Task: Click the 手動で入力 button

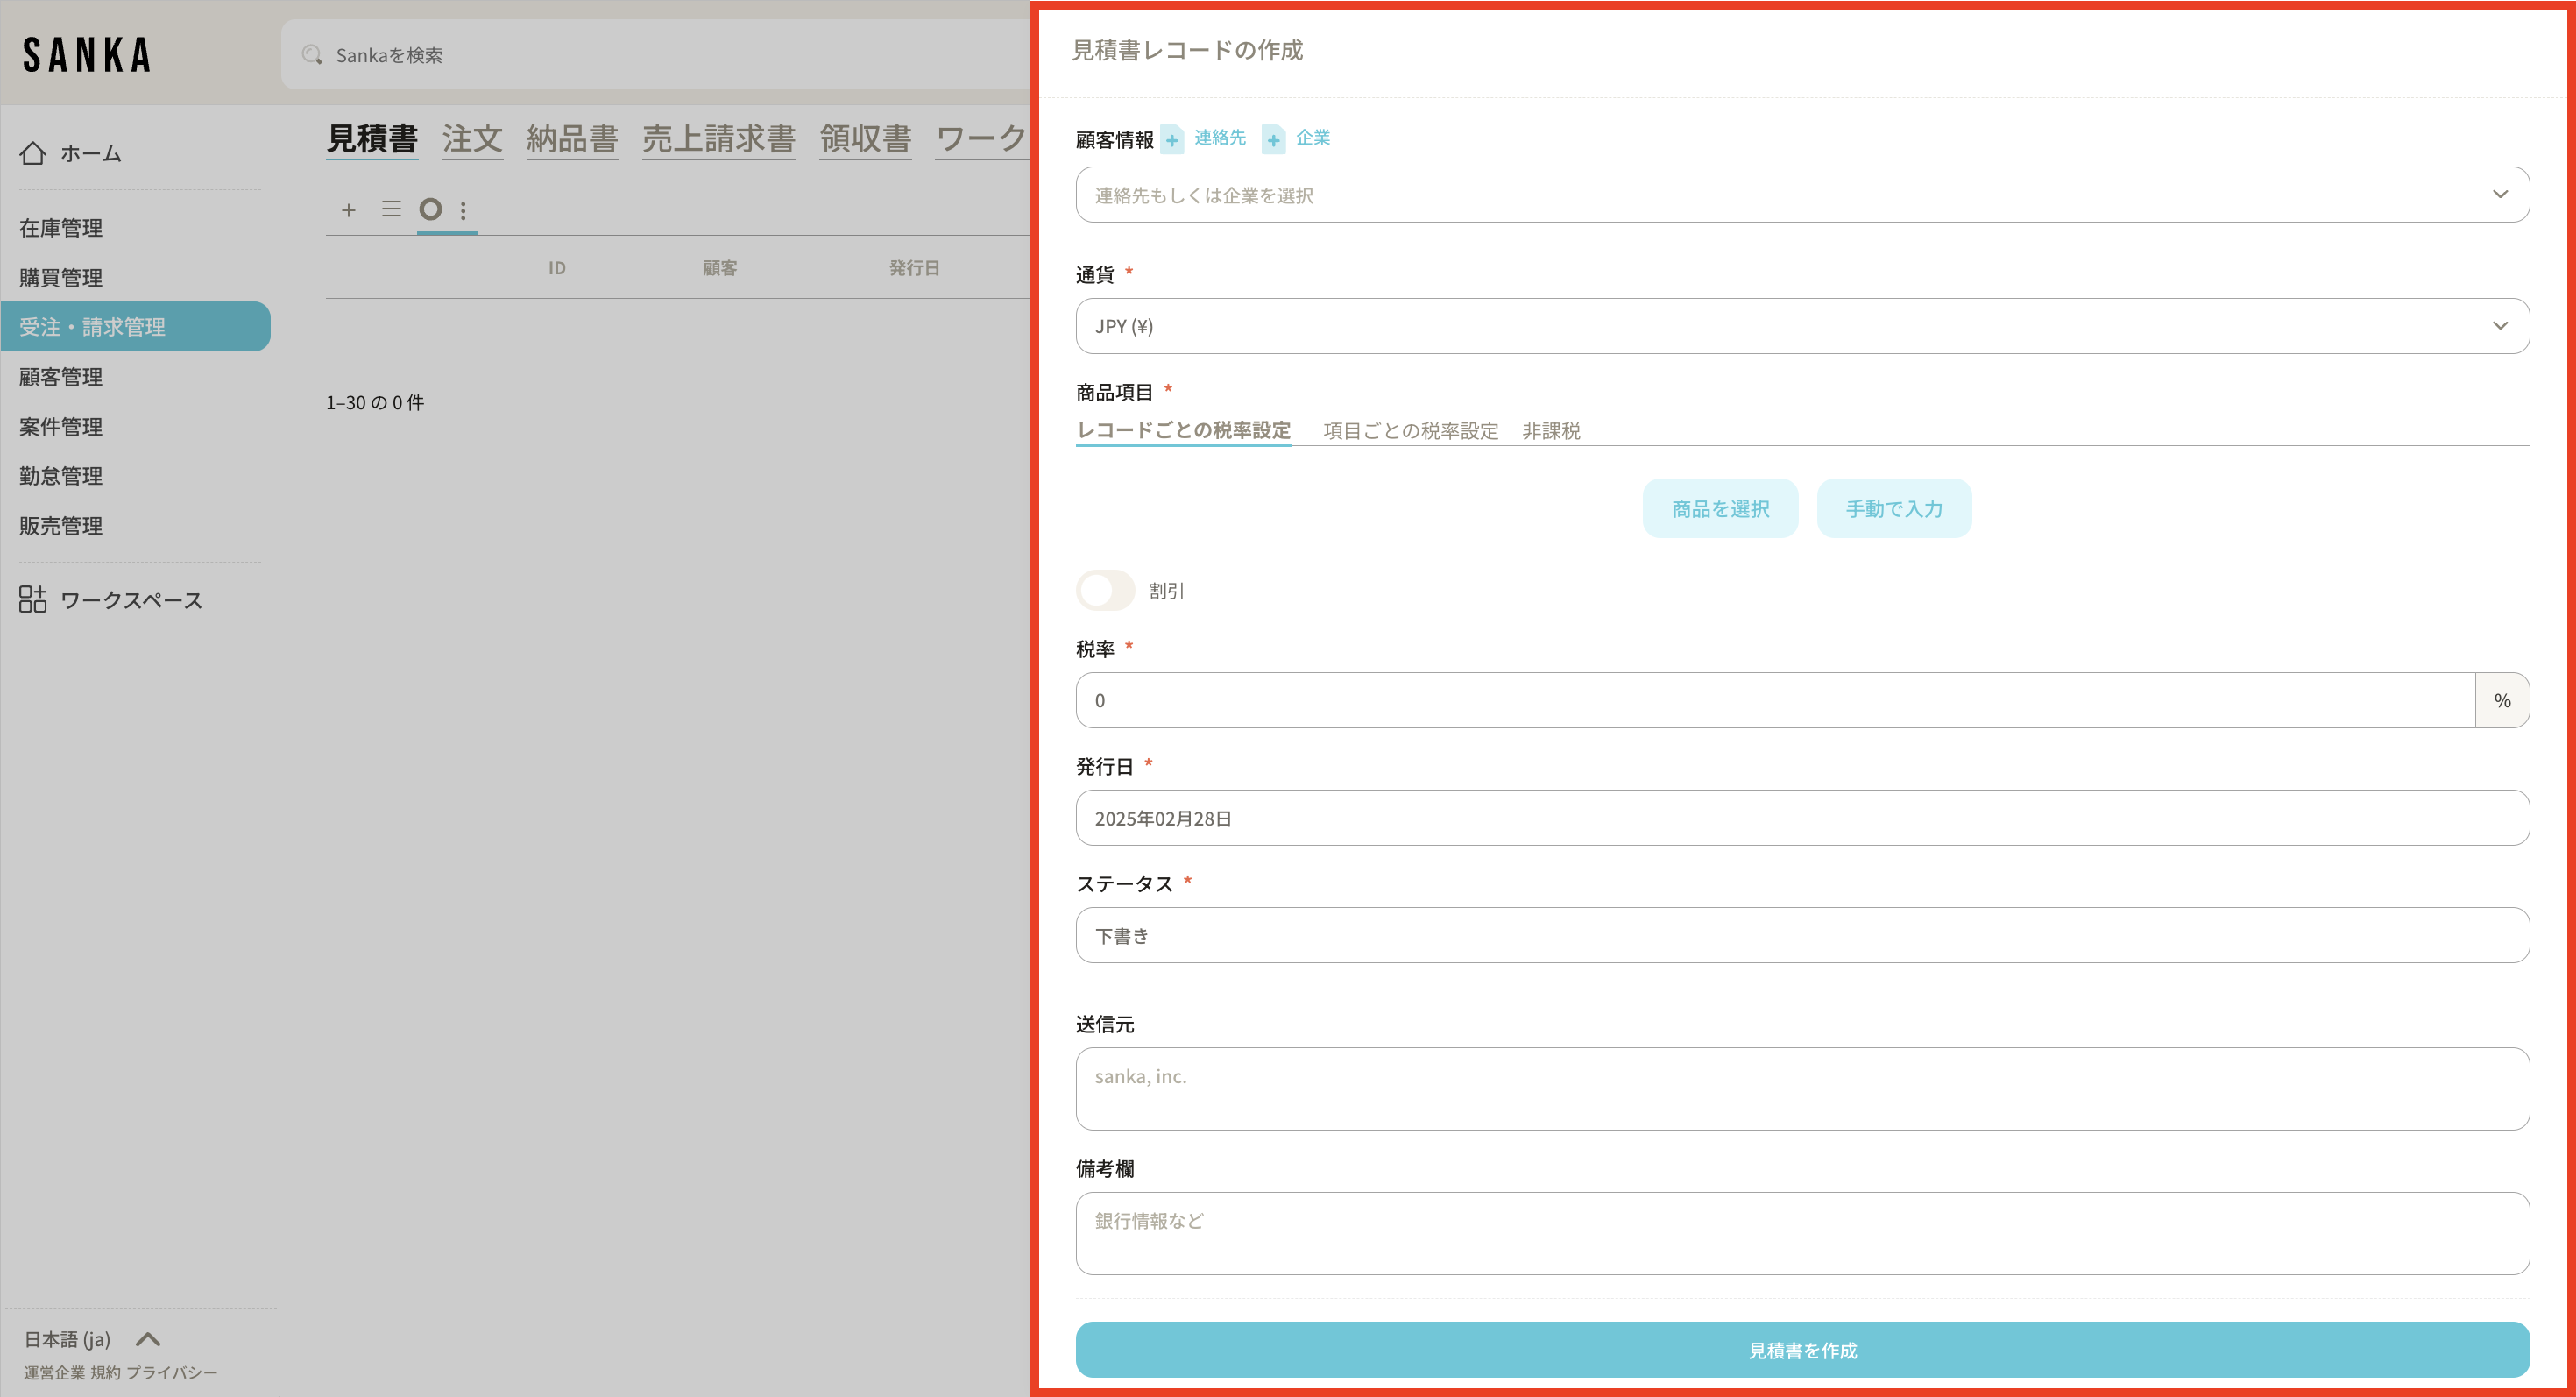Action: point(1893,509)
